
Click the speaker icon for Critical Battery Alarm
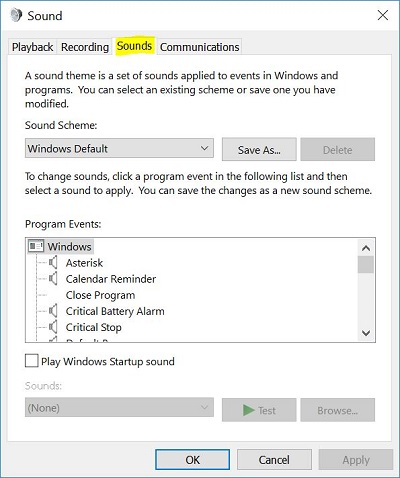53,311
